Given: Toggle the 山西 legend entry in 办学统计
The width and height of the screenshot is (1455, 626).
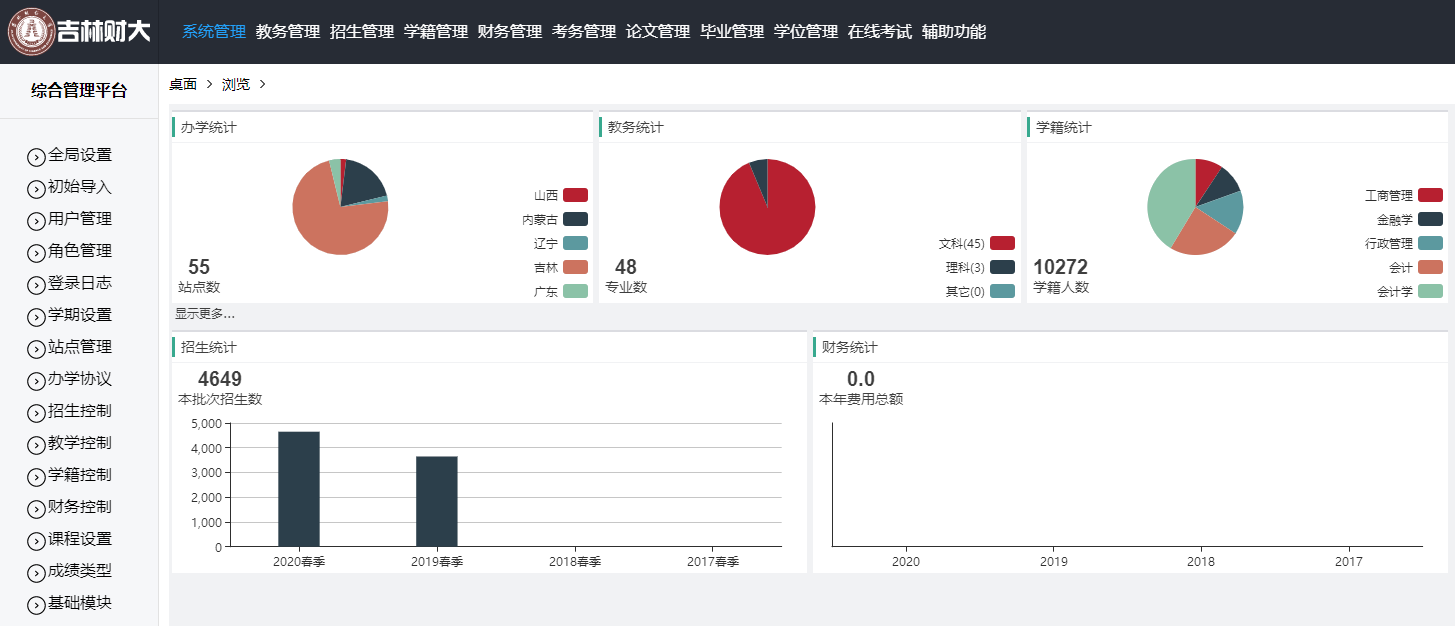Looking at the screenshot, I should [574, 195].
